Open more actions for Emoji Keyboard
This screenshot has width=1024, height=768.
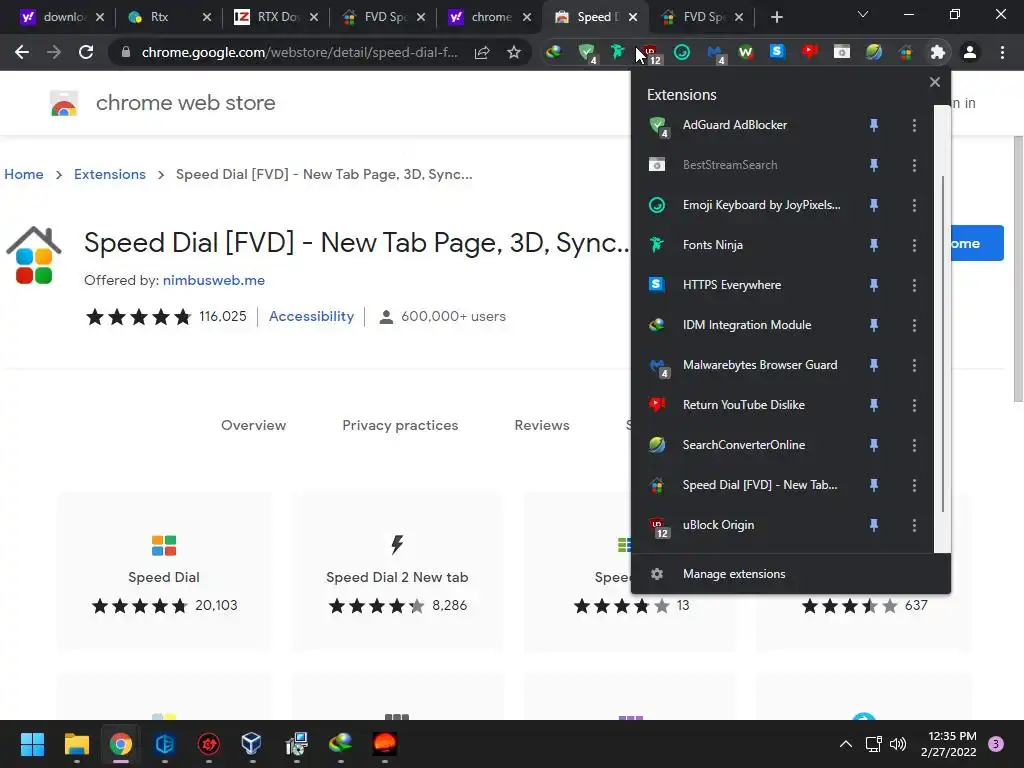[x=914, y=205]
